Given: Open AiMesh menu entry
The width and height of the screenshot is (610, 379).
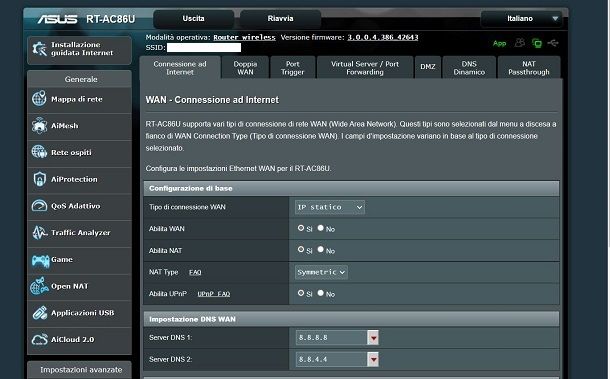Looking at the screenshot, I should [x=80, y=126].
